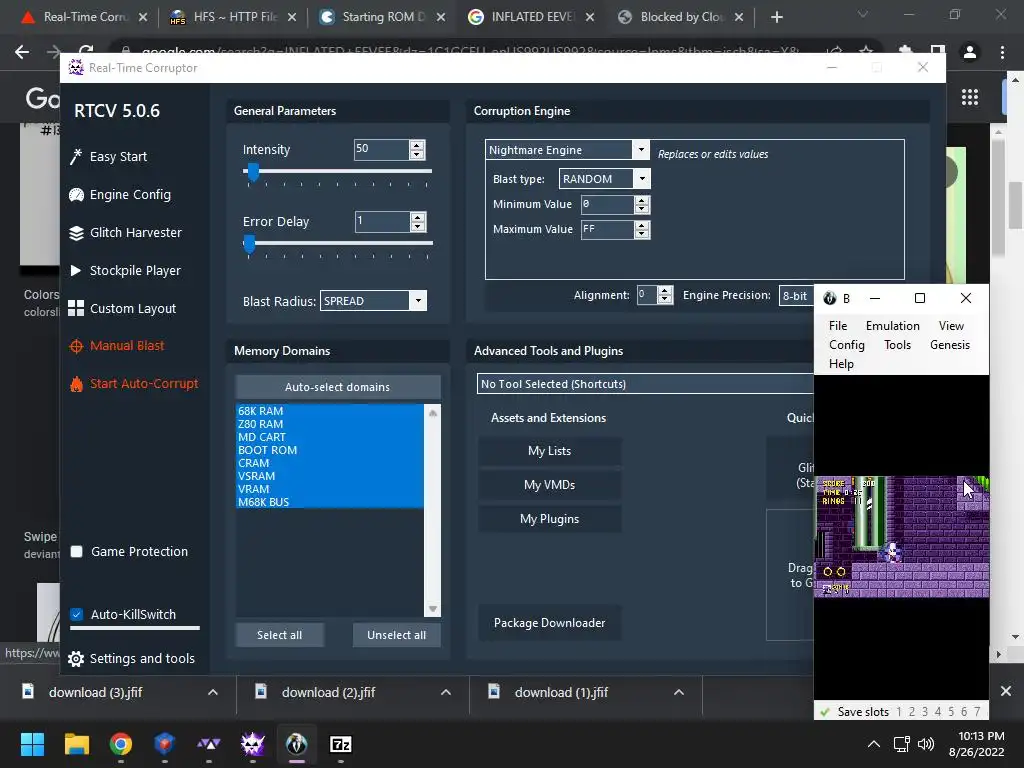Increase Intensity with the spinner arrows
1024x768 pixels.
point(417,146)
